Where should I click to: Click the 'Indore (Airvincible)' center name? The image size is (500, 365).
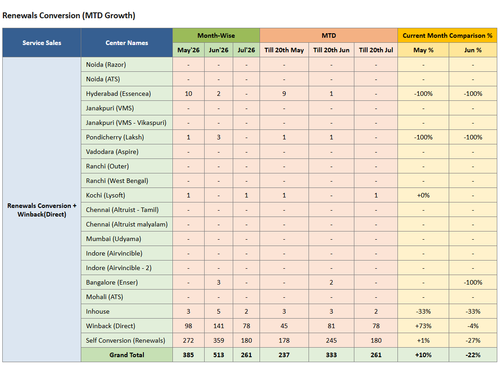click(114, 253)
